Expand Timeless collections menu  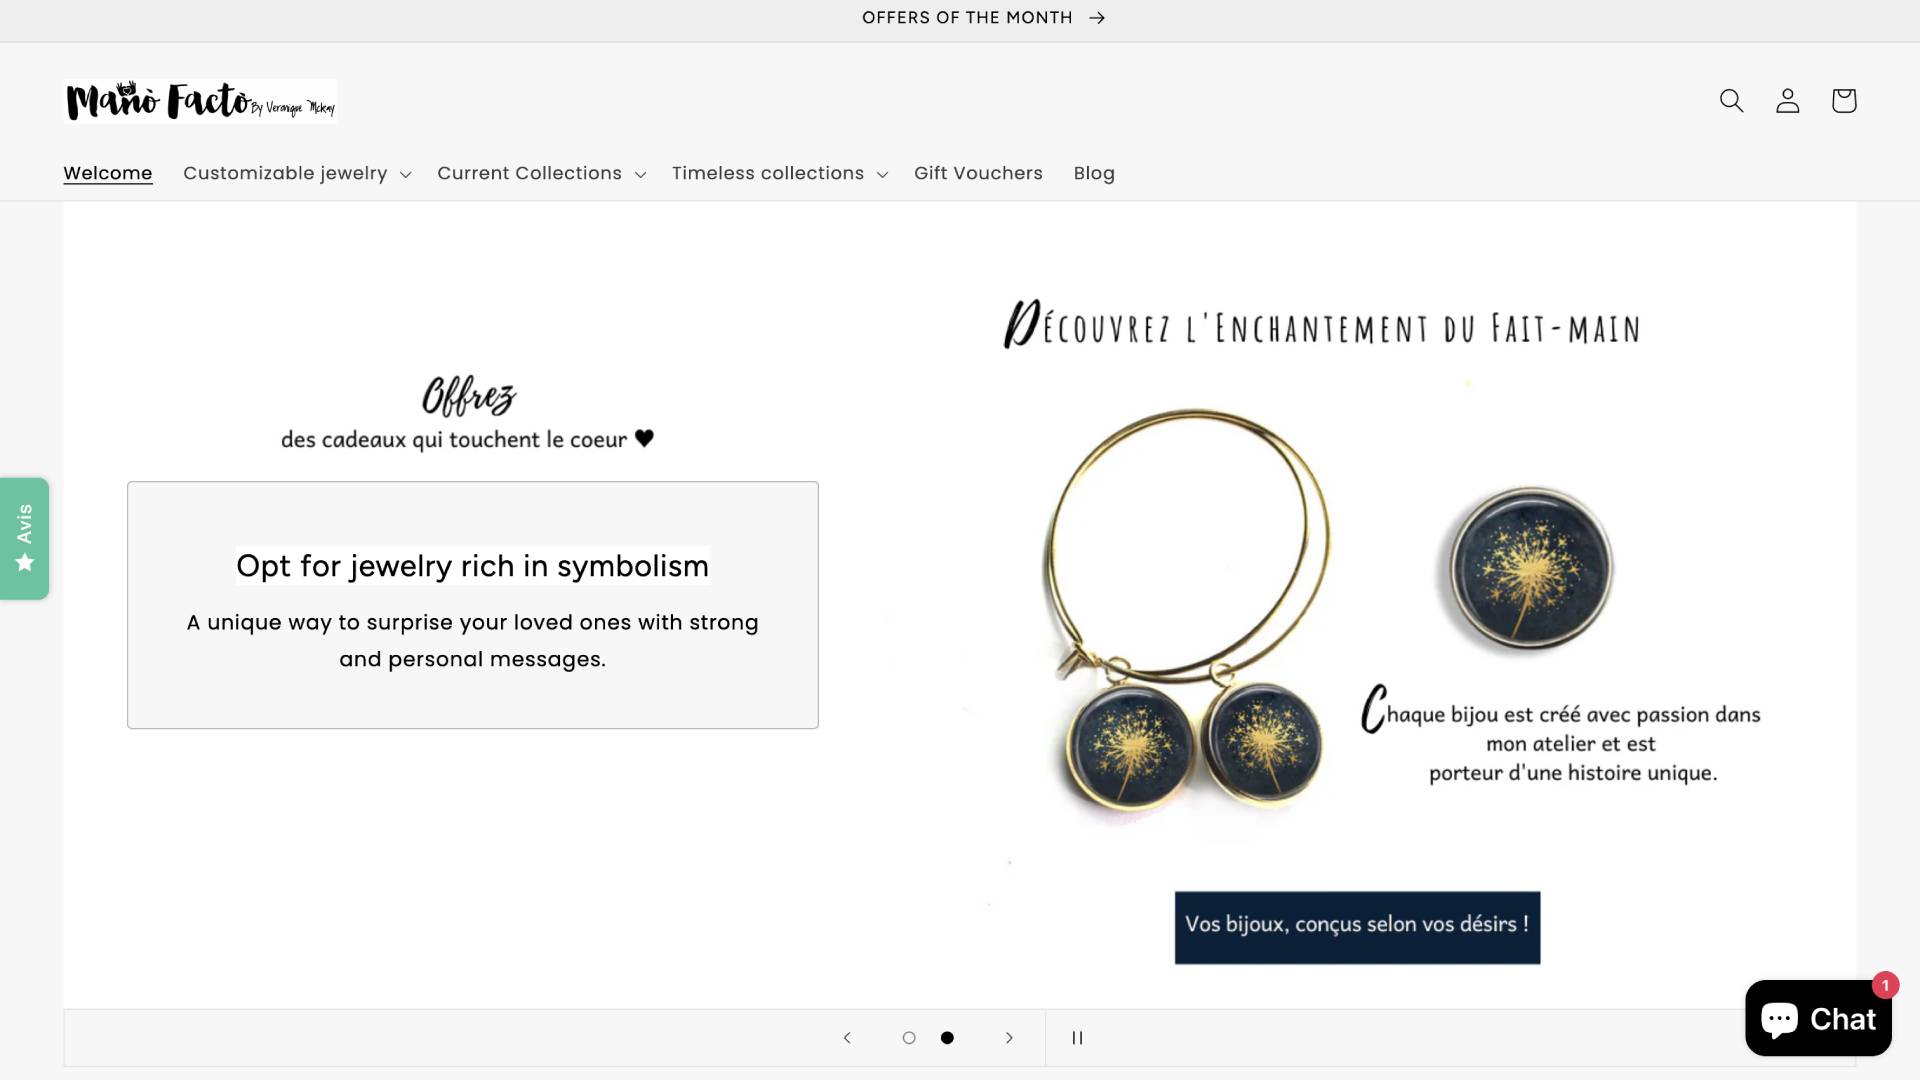tap(780, 173)
